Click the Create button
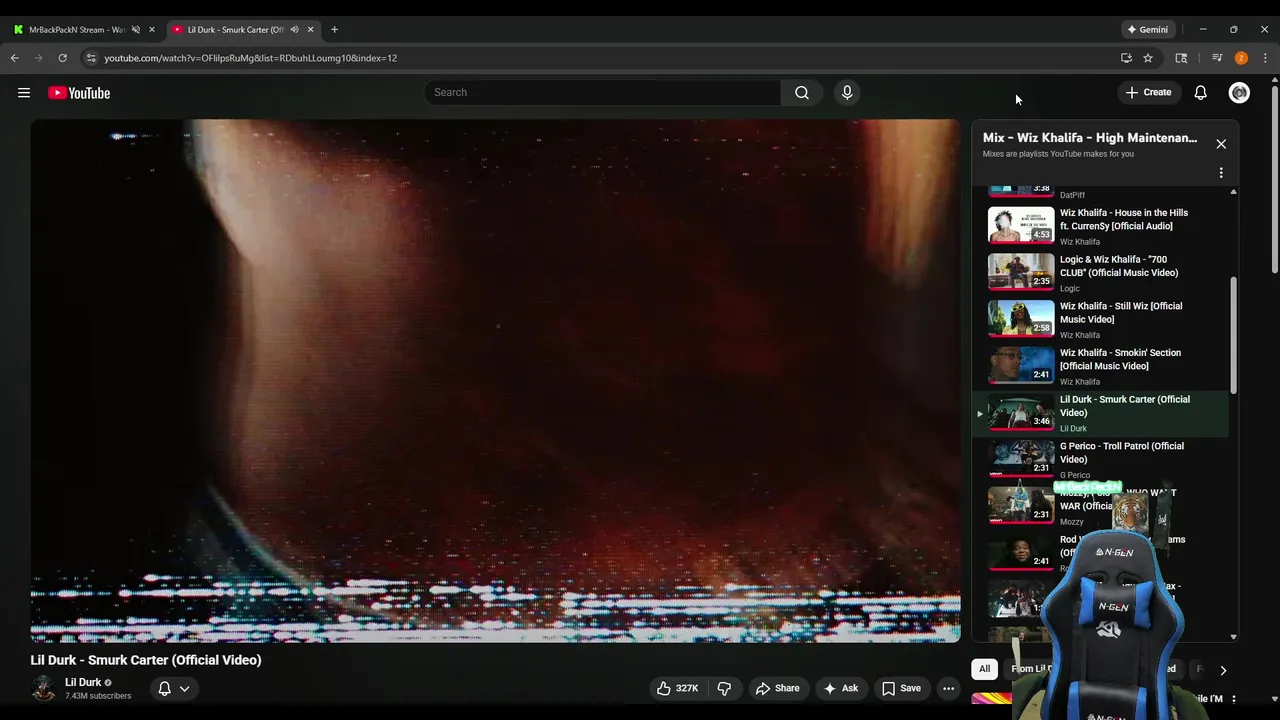Image resolution: width=1280 pixels, height=720 pixels. click(x=1148, y=92)
